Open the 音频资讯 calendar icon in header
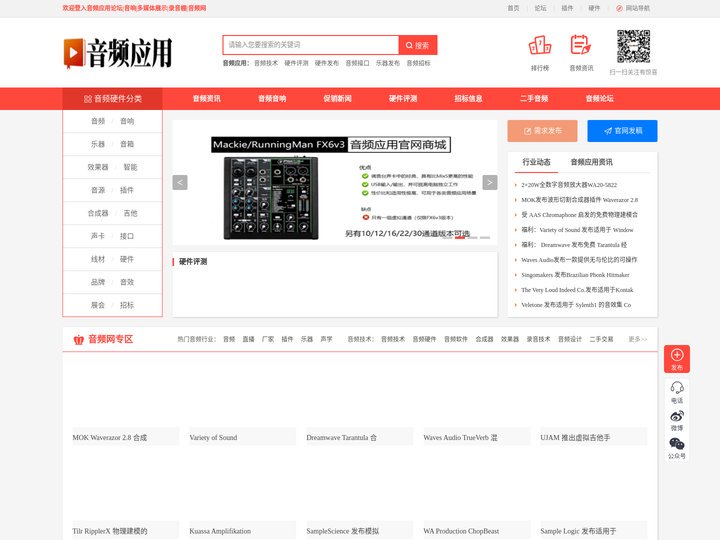The image size is (720, 540). (x=581, y=45)
